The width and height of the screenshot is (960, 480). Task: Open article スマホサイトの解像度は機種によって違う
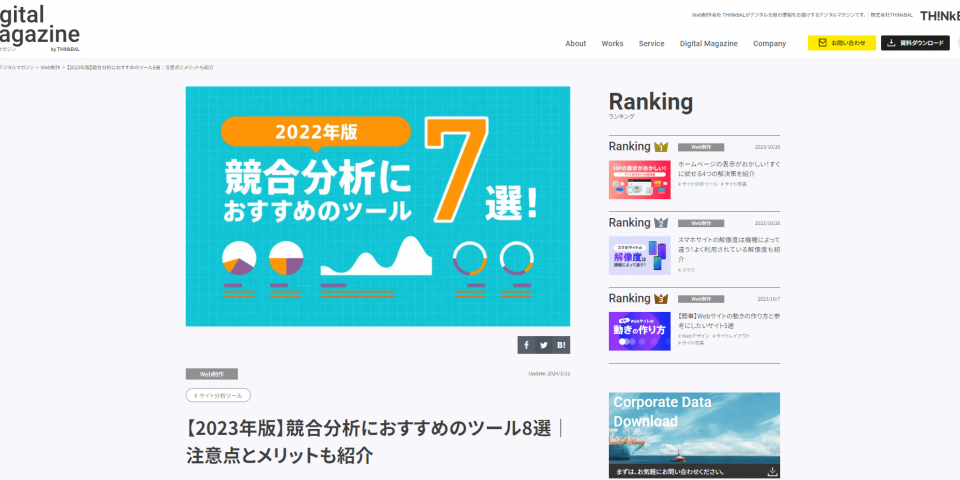[729, 249]
